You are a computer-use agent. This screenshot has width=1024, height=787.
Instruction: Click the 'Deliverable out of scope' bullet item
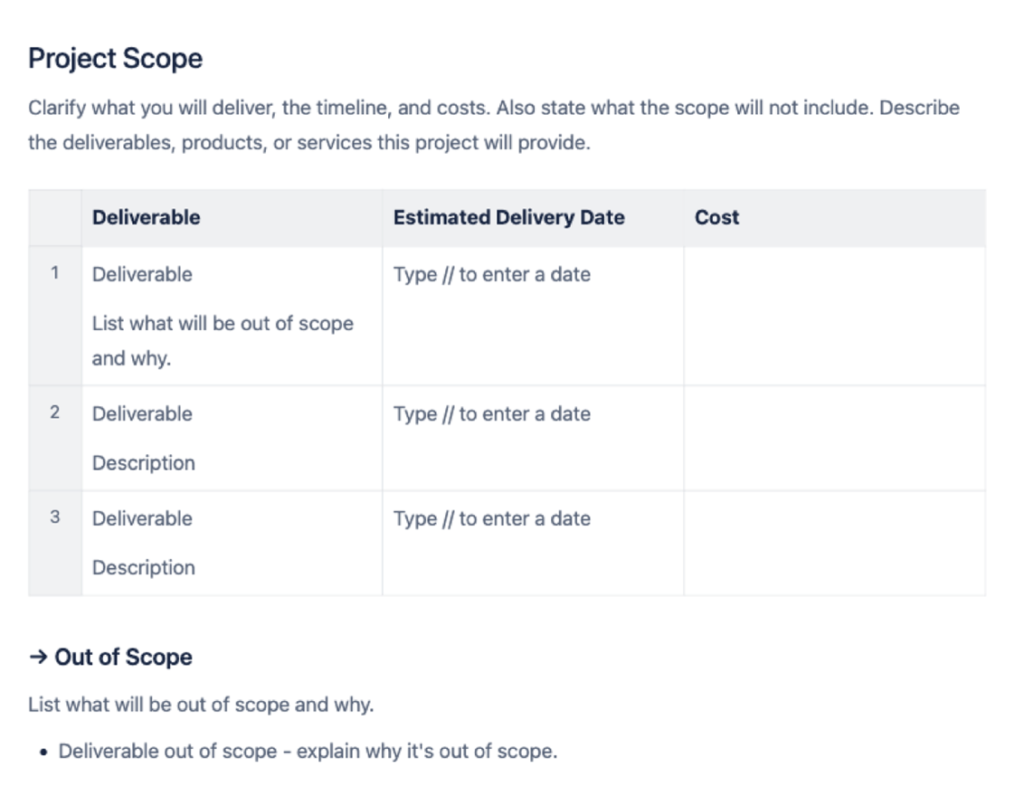(307, 751)
